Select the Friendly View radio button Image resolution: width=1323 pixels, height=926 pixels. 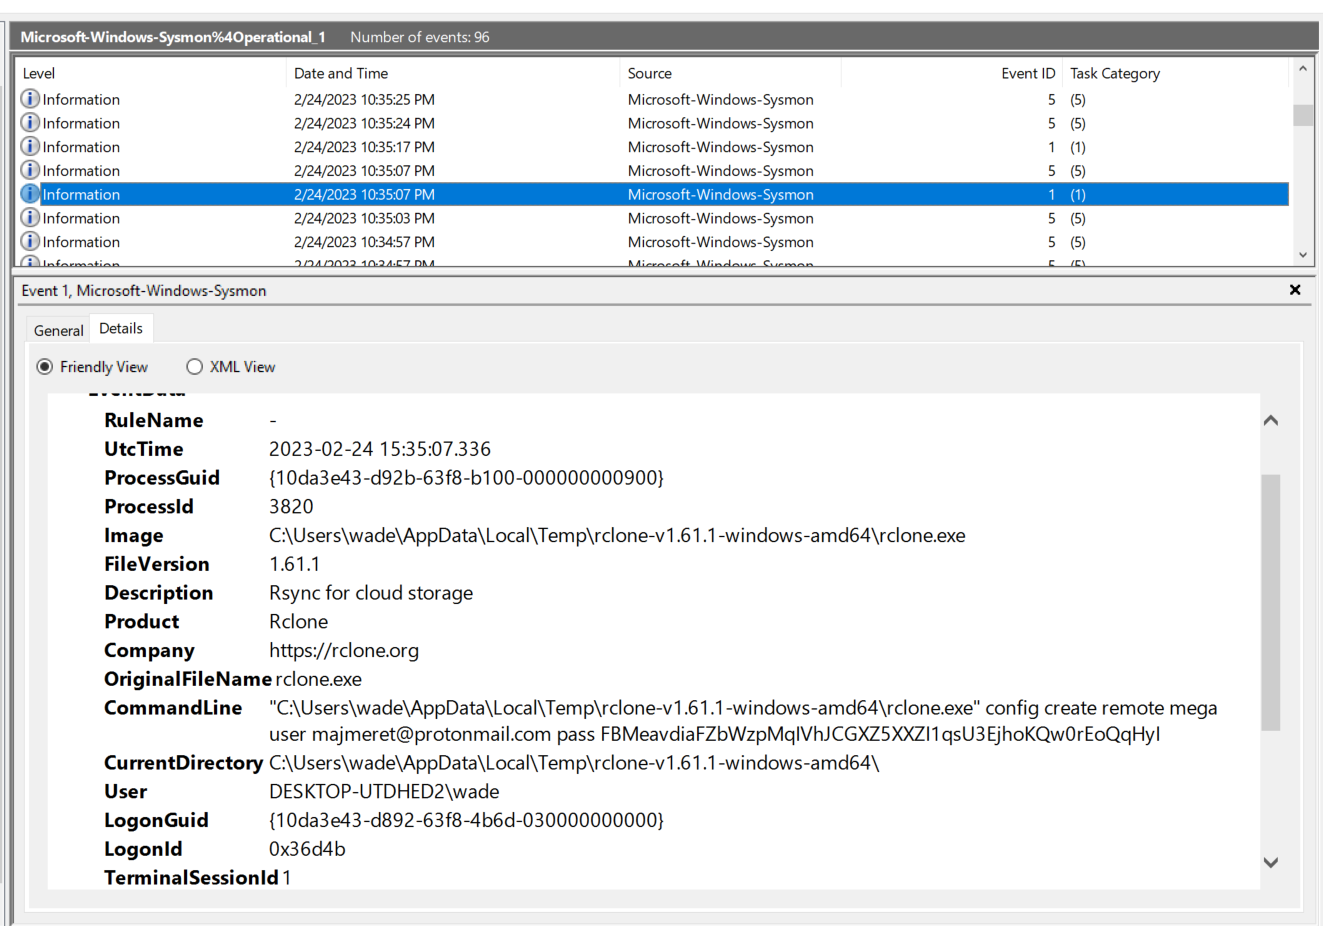44,366
